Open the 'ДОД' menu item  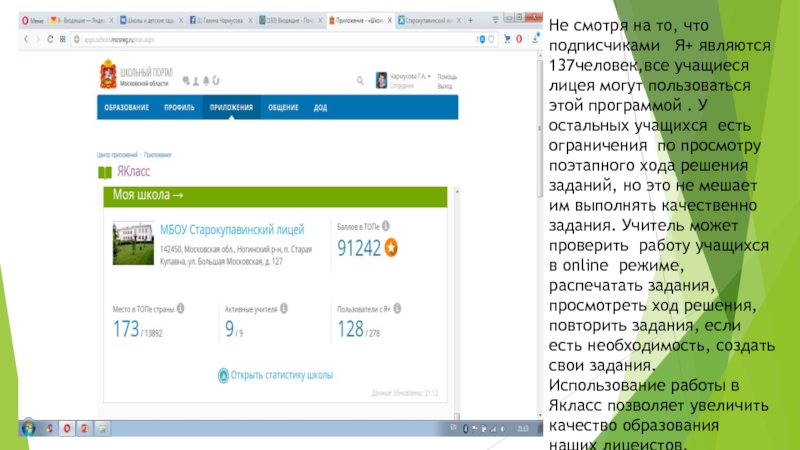click(x=320, y=108)
